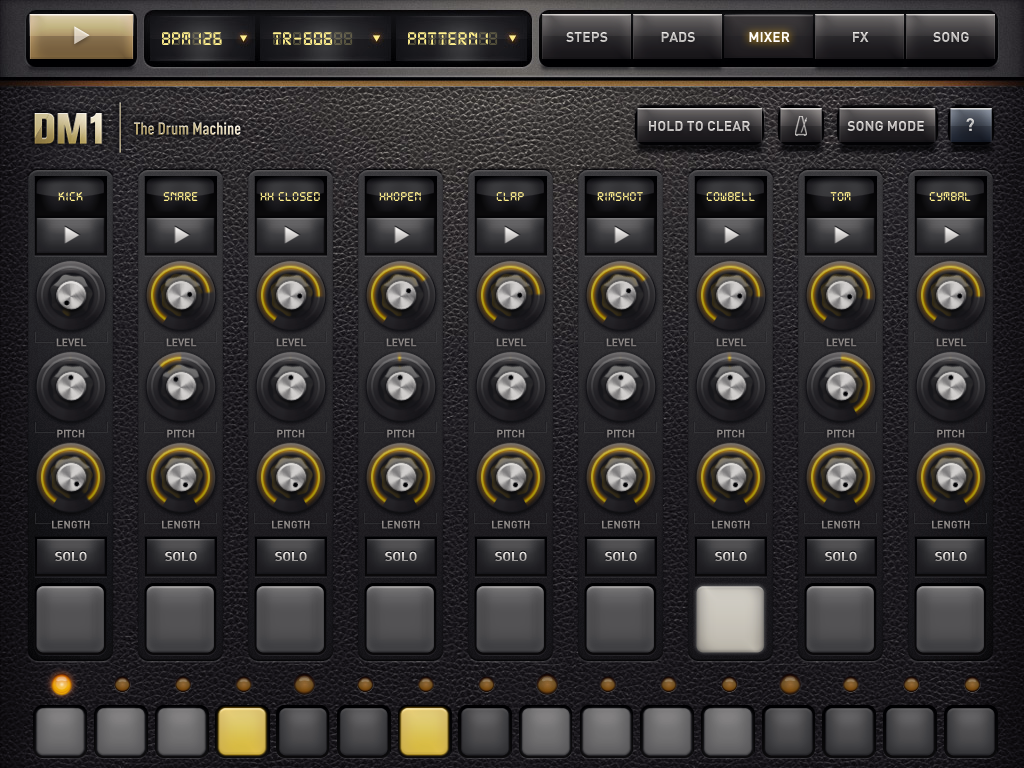Preview the Kick sound with its play icon
The height and width of the screenshot is (768, 1024).
coord(71,235)
